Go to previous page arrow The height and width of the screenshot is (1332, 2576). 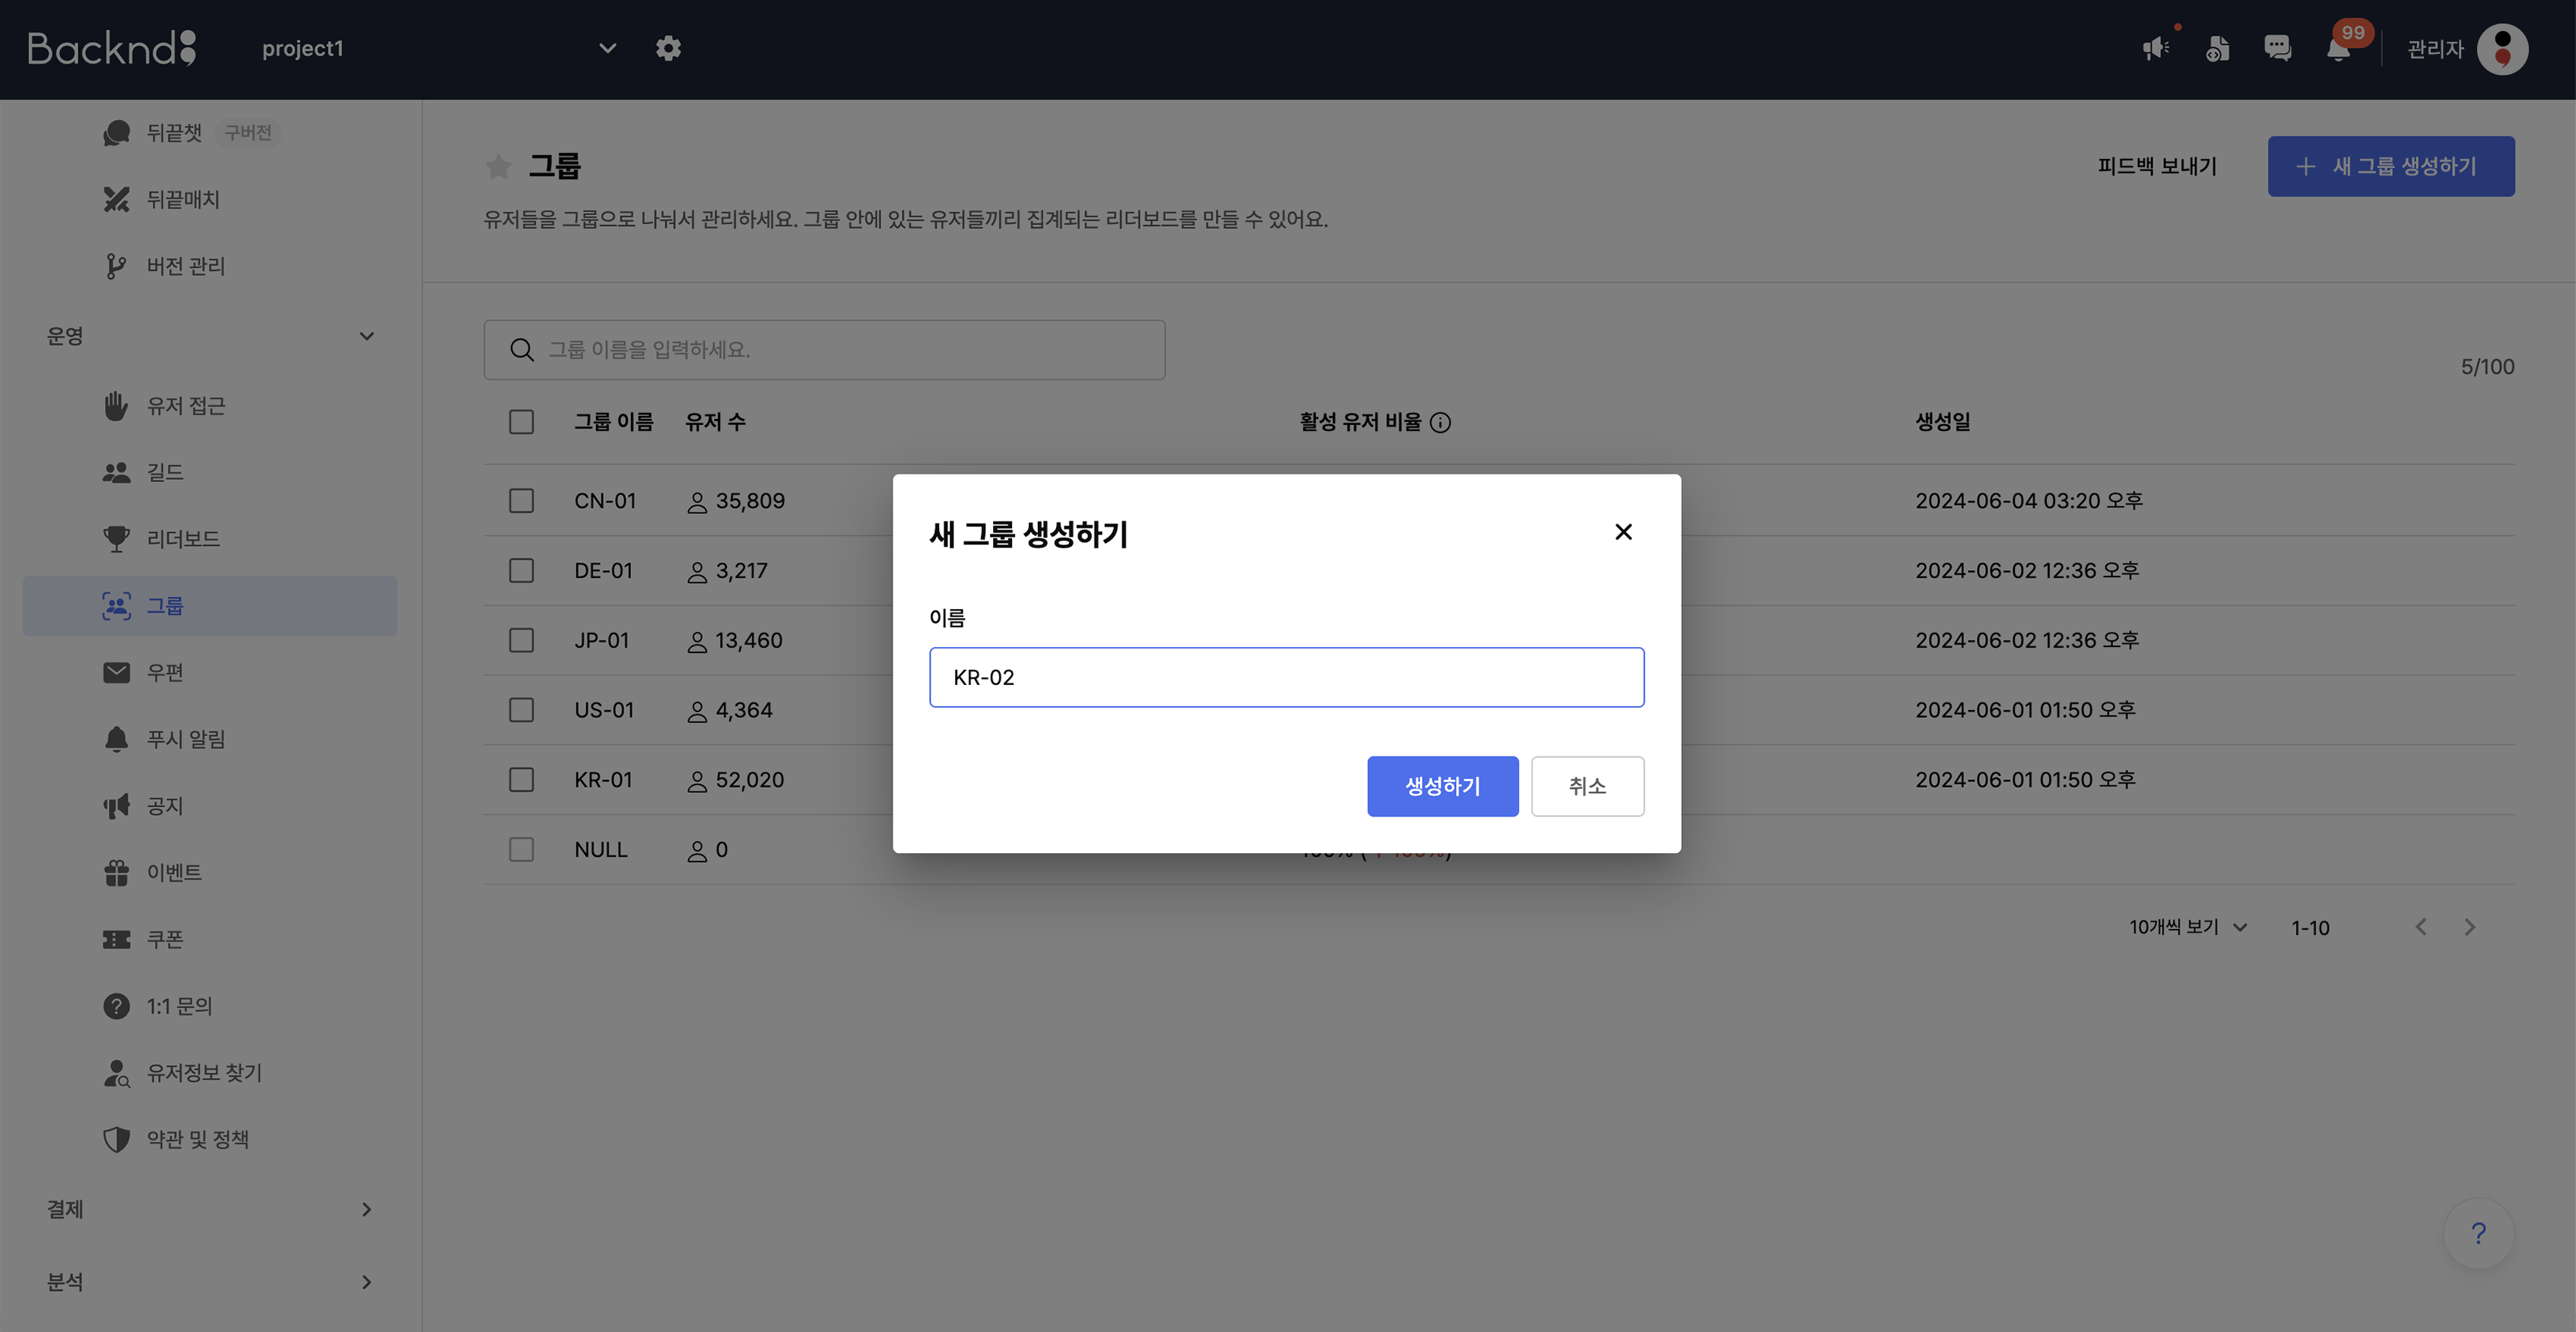point(2421,927)
